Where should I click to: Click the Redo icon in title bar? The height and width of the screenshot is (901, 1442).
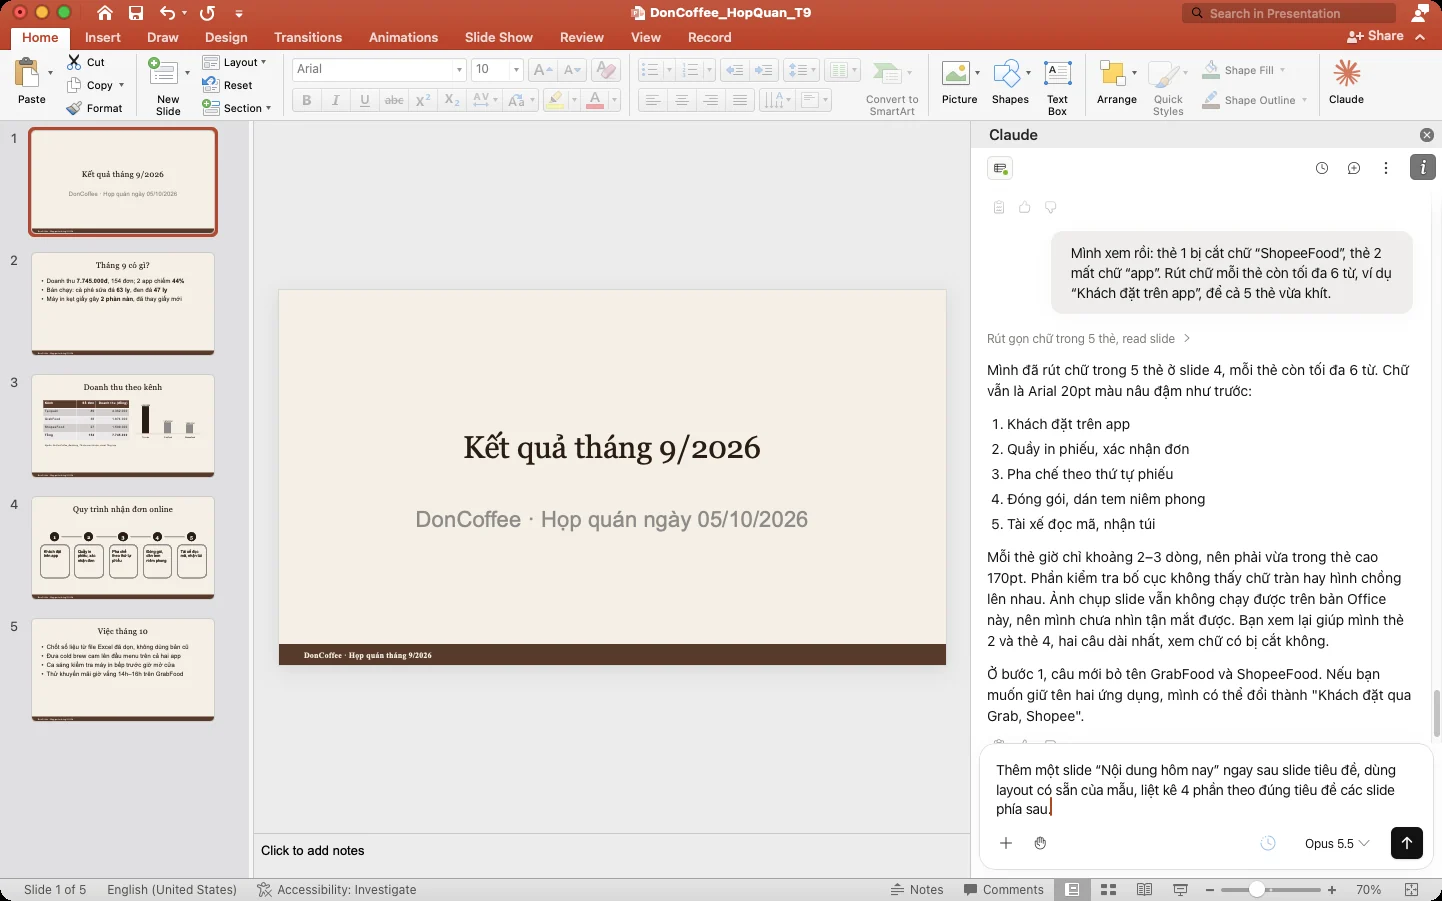point(207,13)
